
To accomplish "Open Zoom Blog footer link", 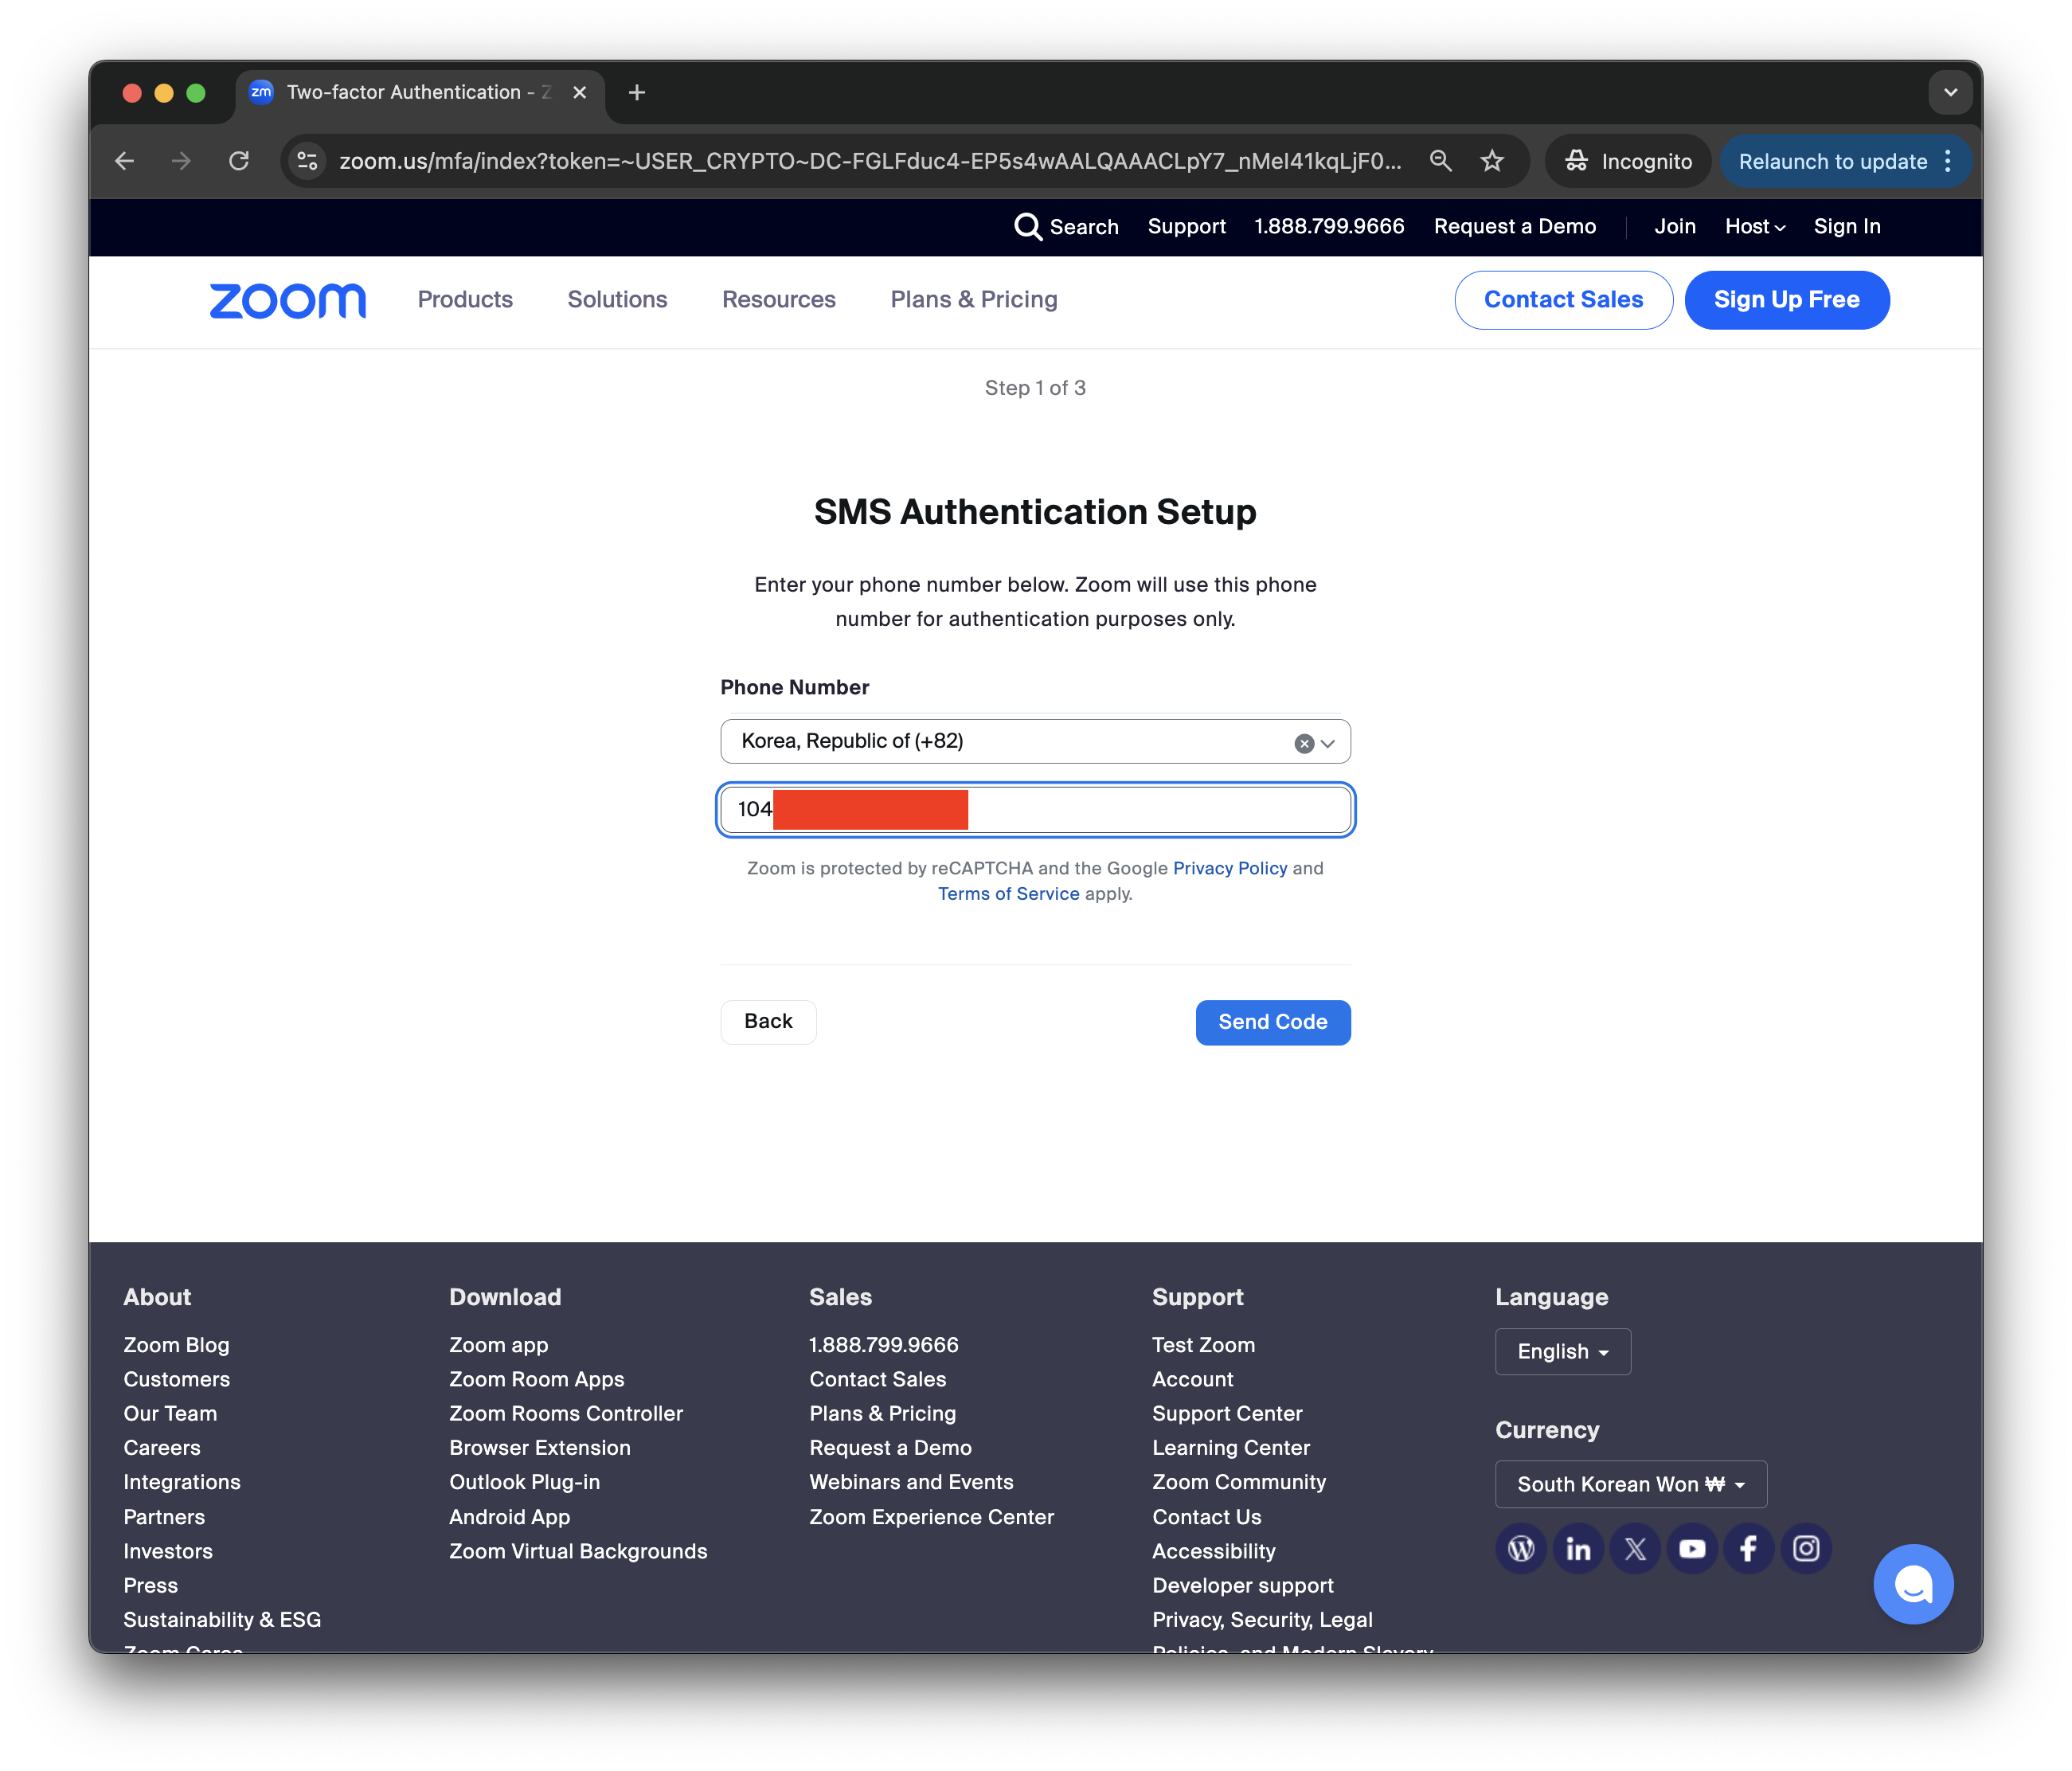I will [x=176, y=1344].
